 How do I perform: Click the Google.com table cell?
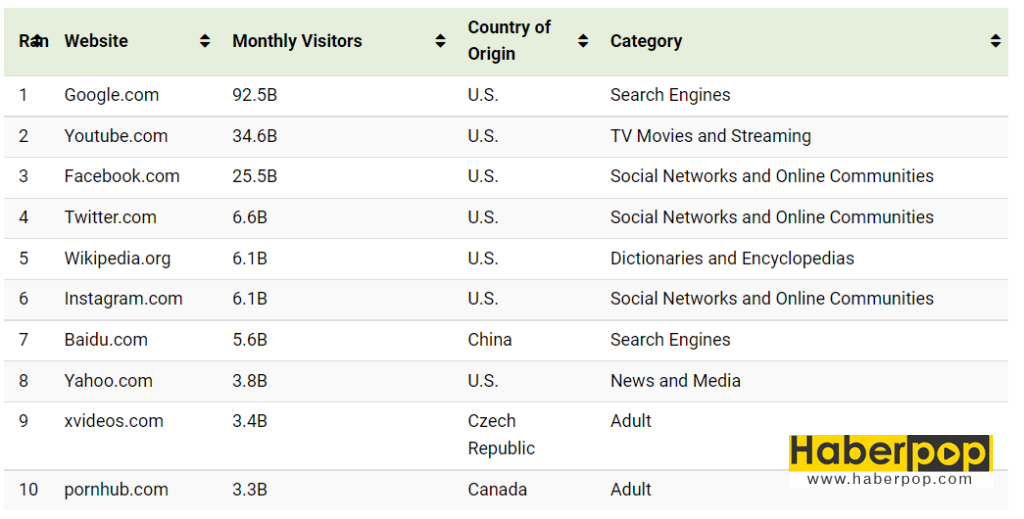[111, 95]
